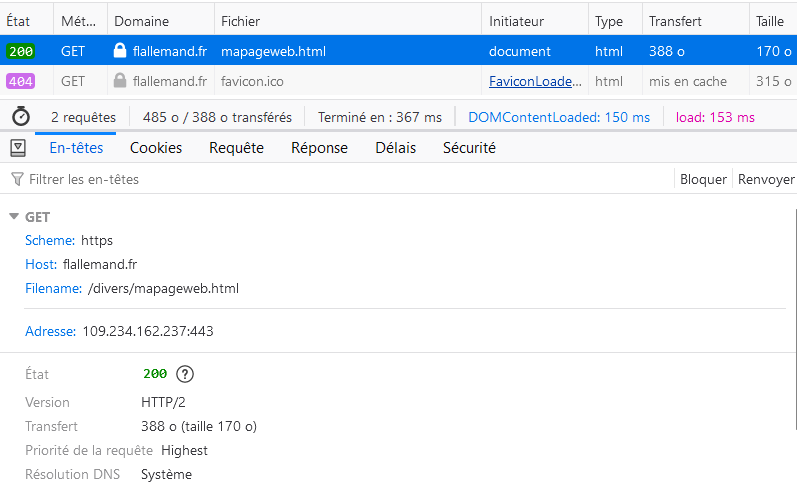Open the status code help question icon
The height and width of the screenshot is (491, 797).
[184, 374]
